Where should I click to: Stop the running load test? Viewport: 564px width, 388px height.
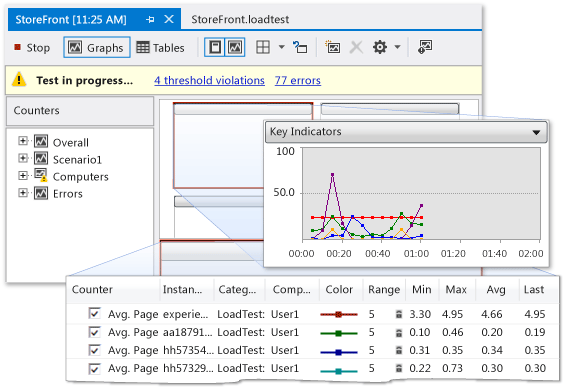click(x=32, y=47)
